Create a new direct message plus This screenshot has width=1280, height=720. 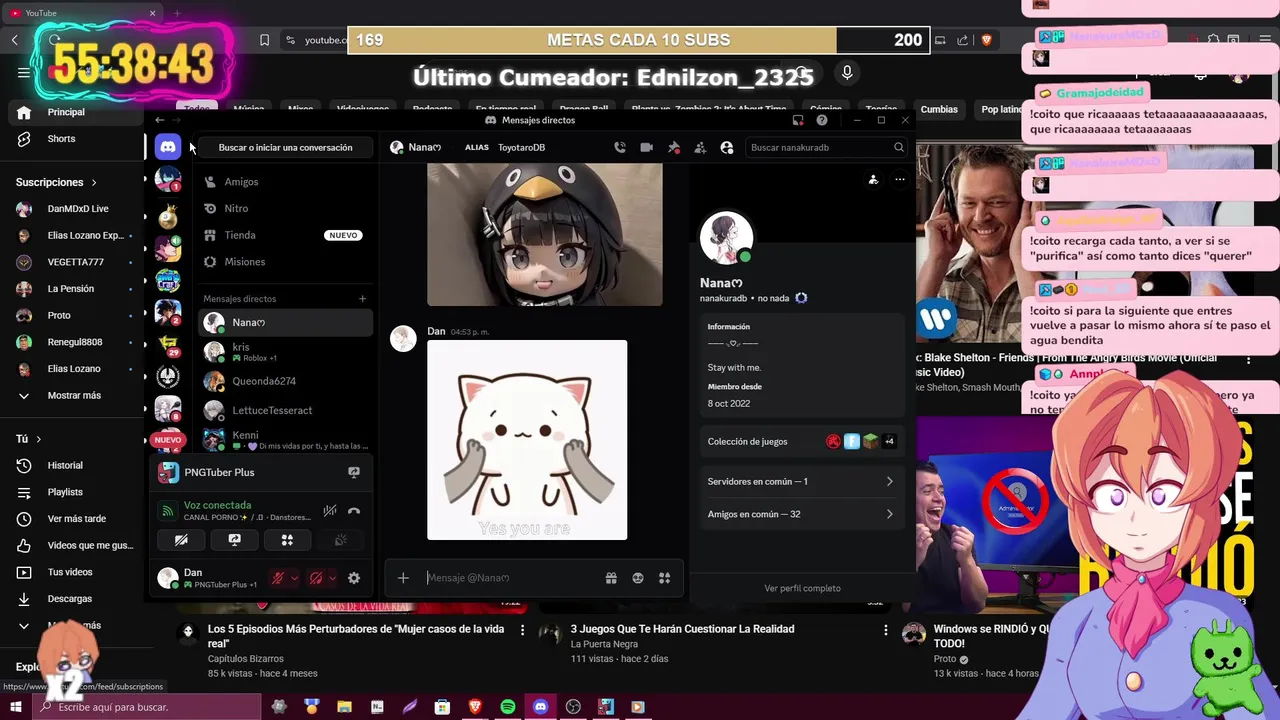point(363,299)
